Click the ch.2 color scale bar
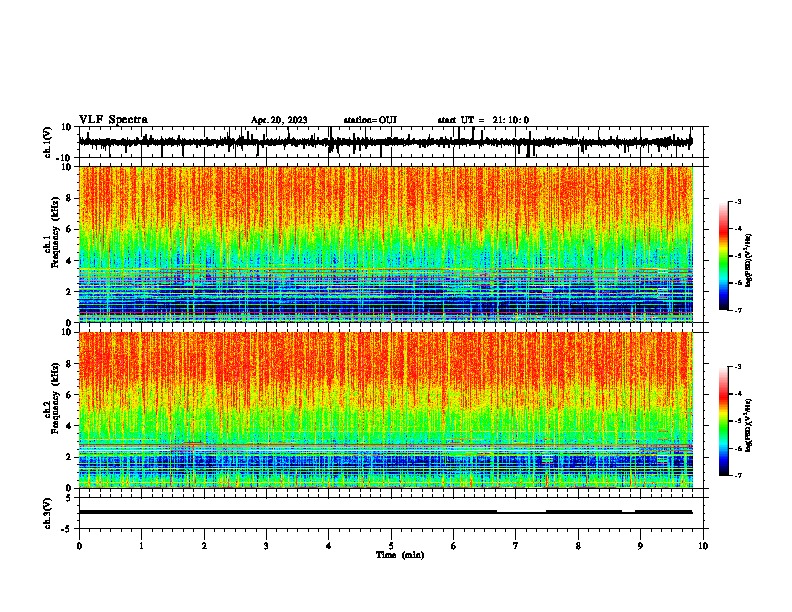The width and height of the screenshot is (792, 612). [x=723, y=421]
